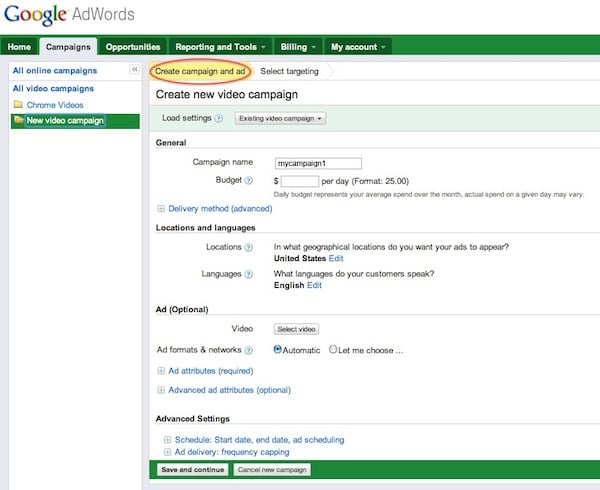Open the Reporting and Tools menu
This screenshot has width=600, height=490.
coord(220,47)
